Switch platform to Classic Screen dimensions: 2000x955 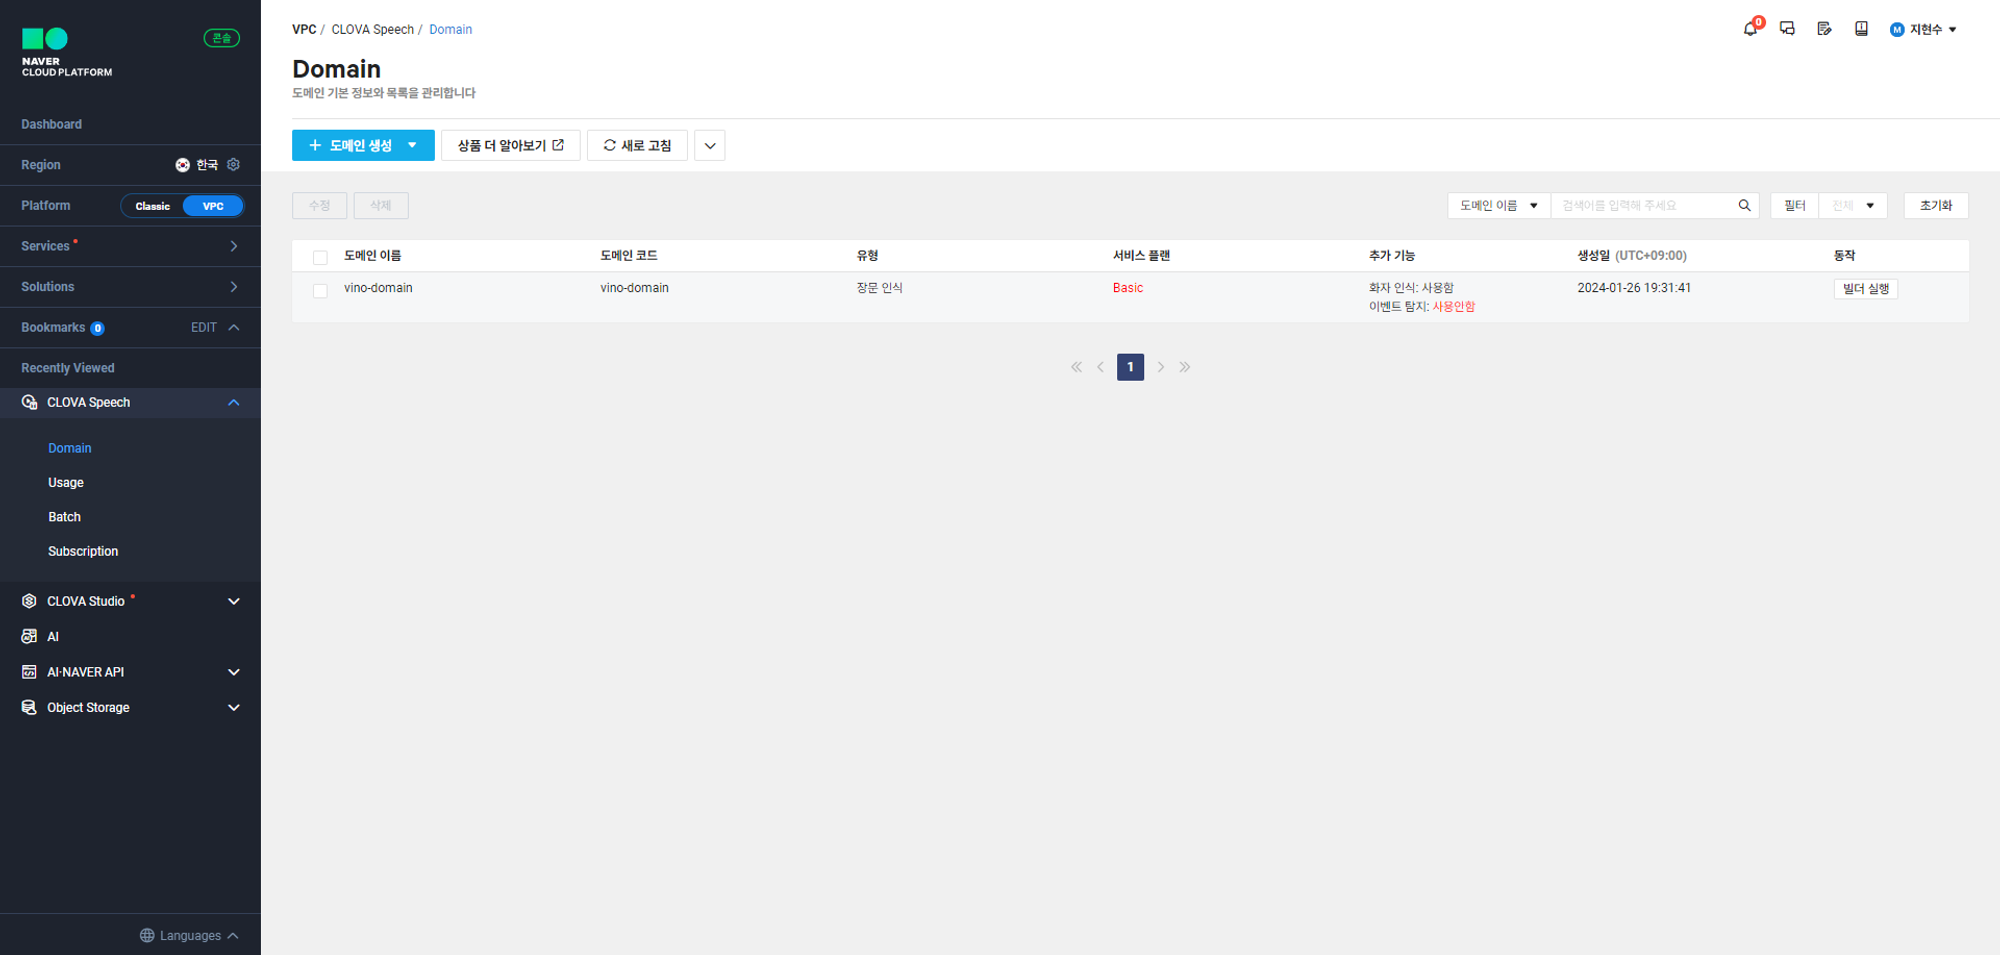153,206
